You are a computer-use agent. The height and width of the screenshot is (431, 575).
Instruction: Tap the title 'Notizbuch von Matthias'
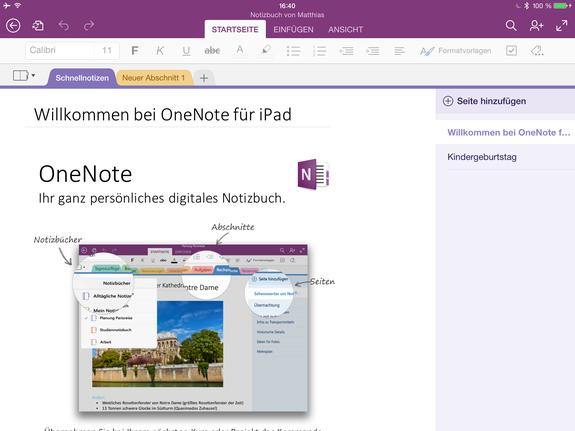(287, 15)
